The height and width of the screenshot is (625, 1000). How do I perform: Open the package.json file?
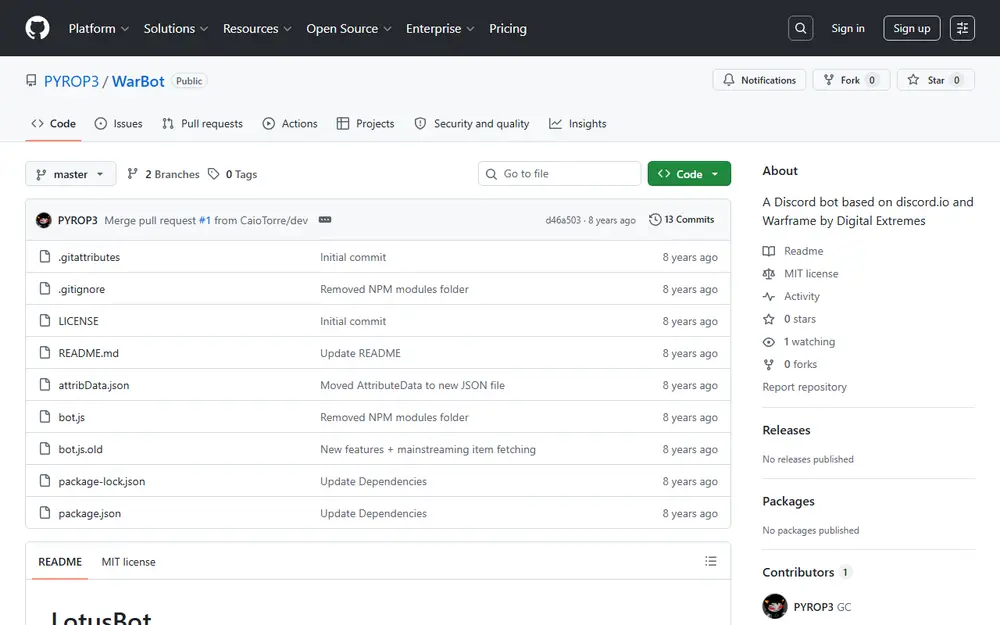click(89, 513)
